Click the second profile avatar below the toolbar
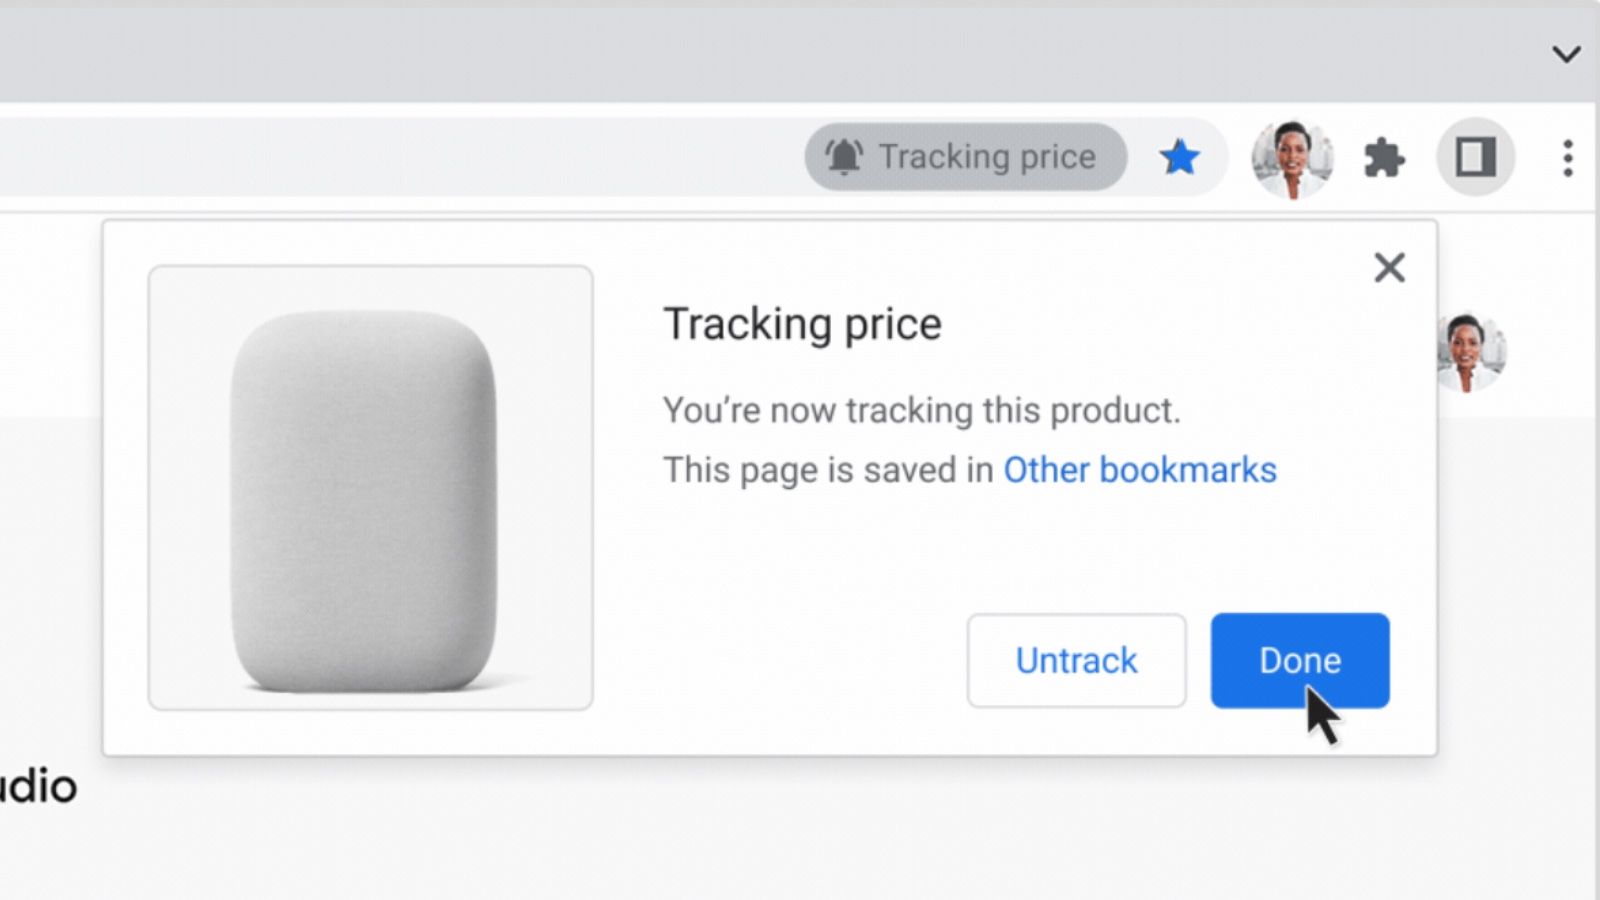Viewport: 1600px width, 900px height. tap(1470, 352)
